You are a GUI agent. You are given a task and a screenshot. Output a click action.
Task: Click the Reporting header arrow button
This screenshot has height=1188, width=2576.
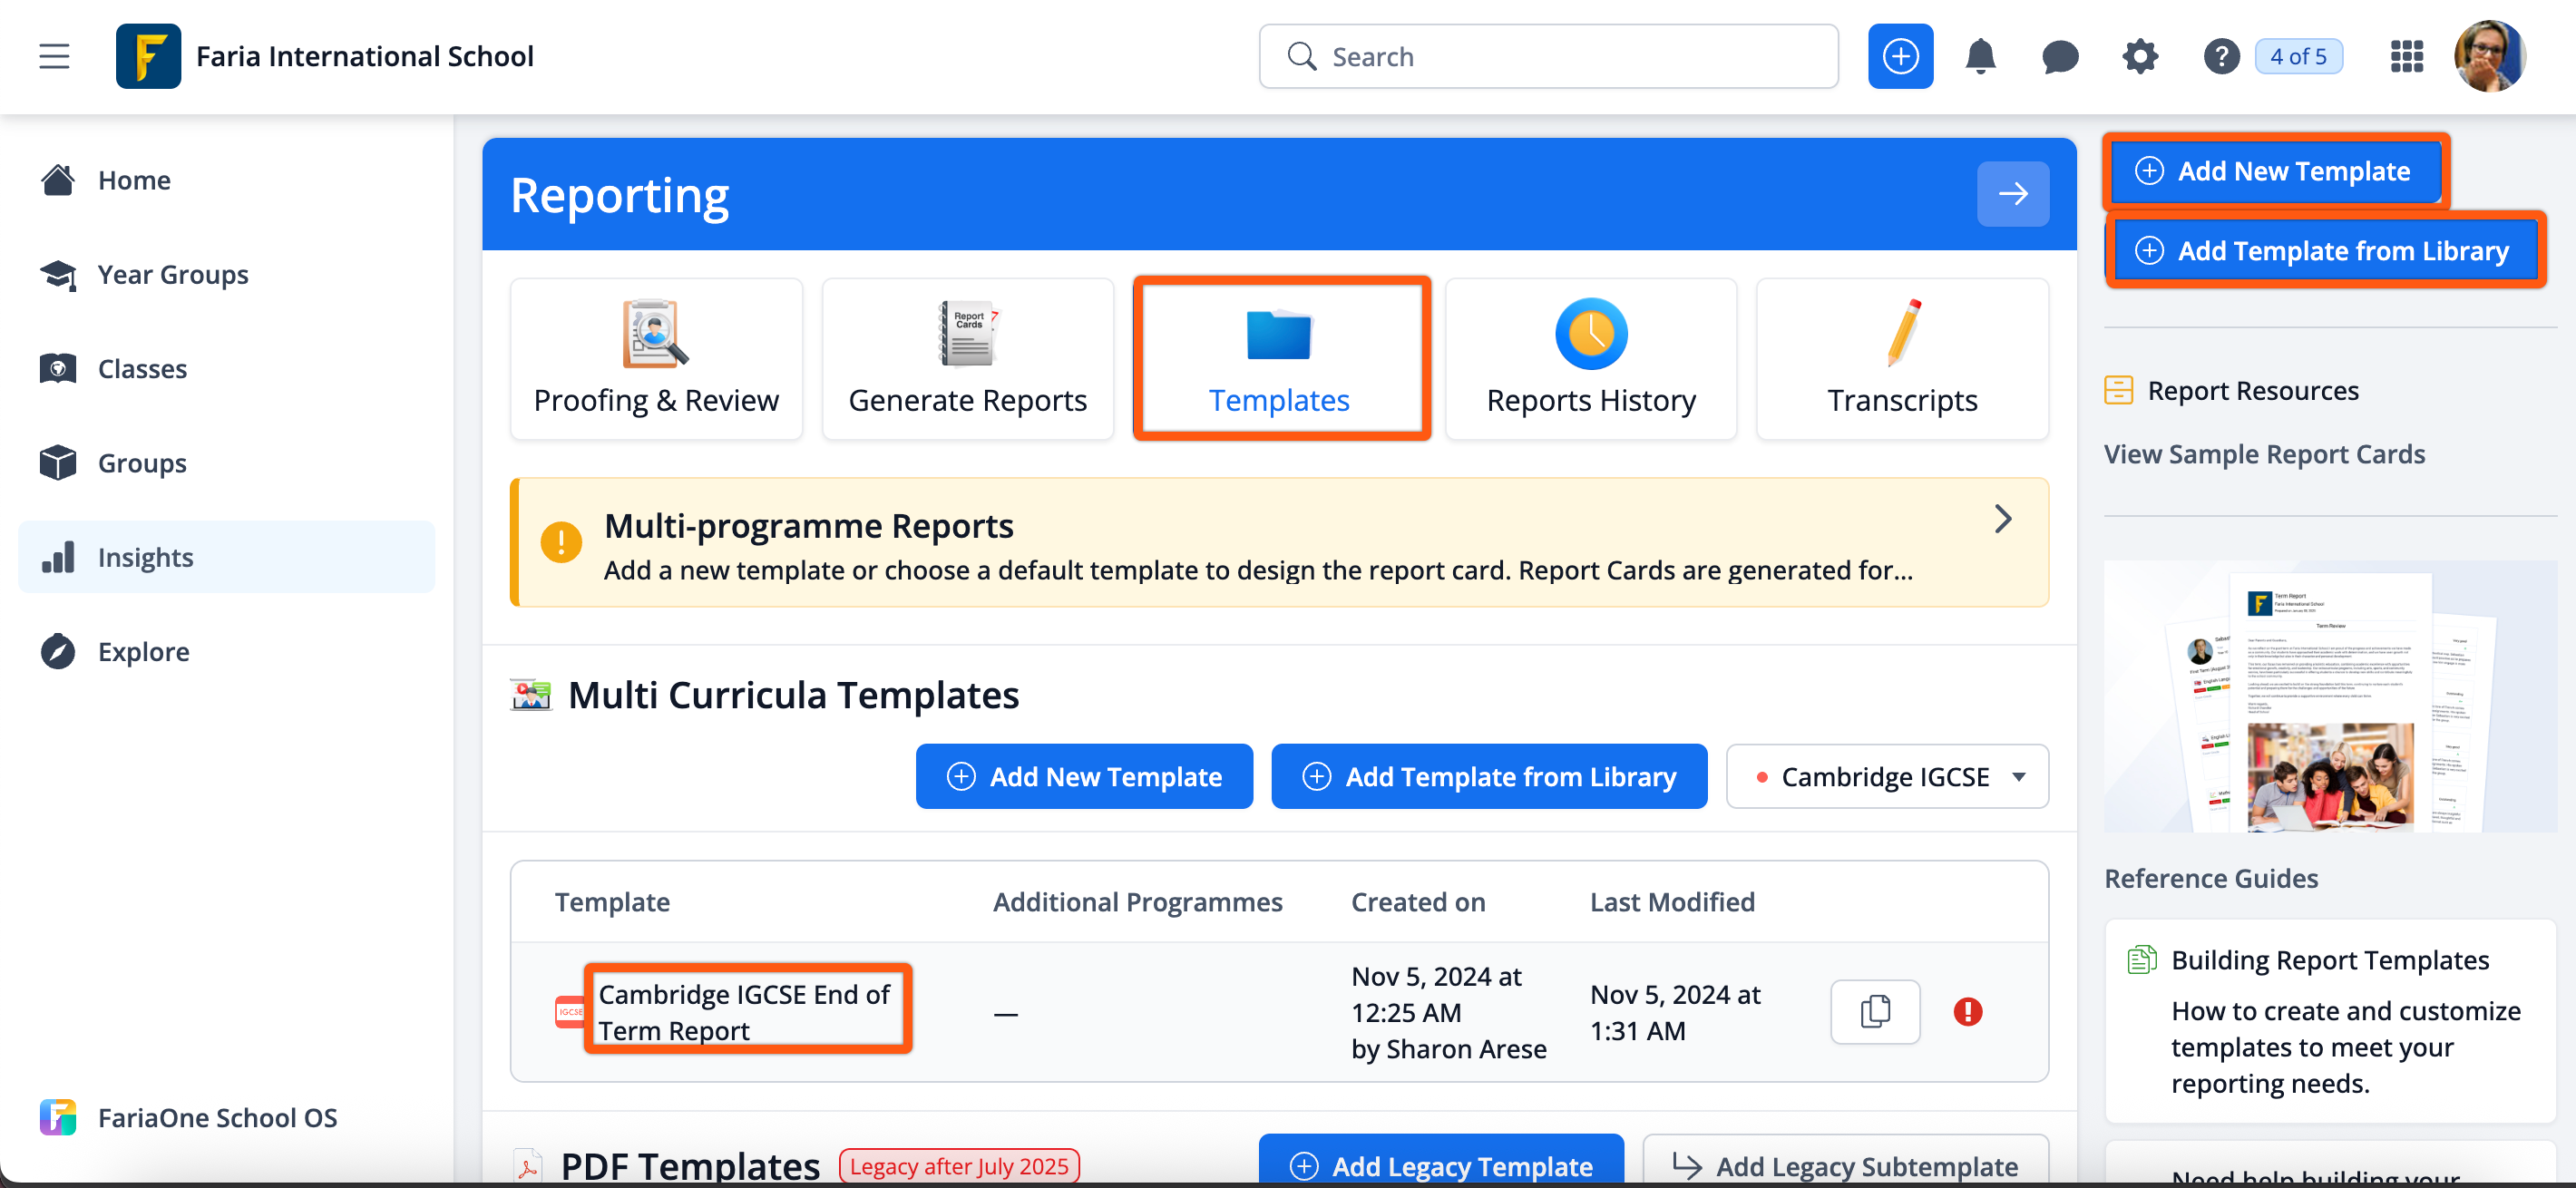pos(2012,194)
